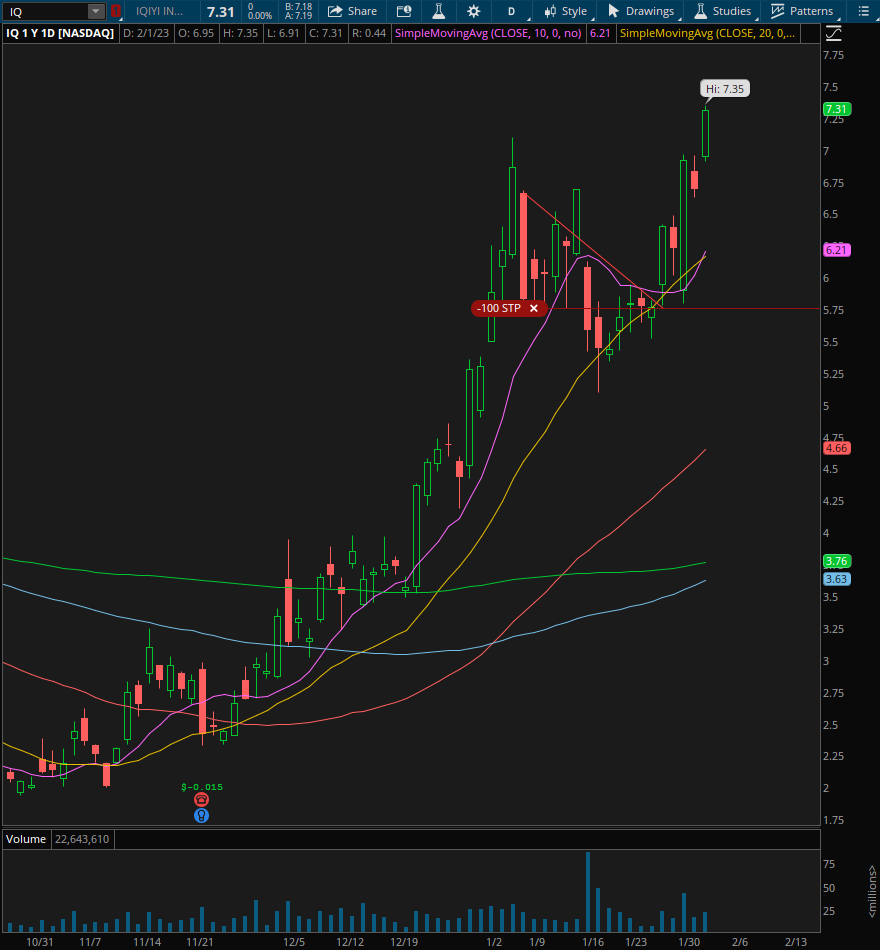
Task: Open the Drawings menu
Action: 641,11
